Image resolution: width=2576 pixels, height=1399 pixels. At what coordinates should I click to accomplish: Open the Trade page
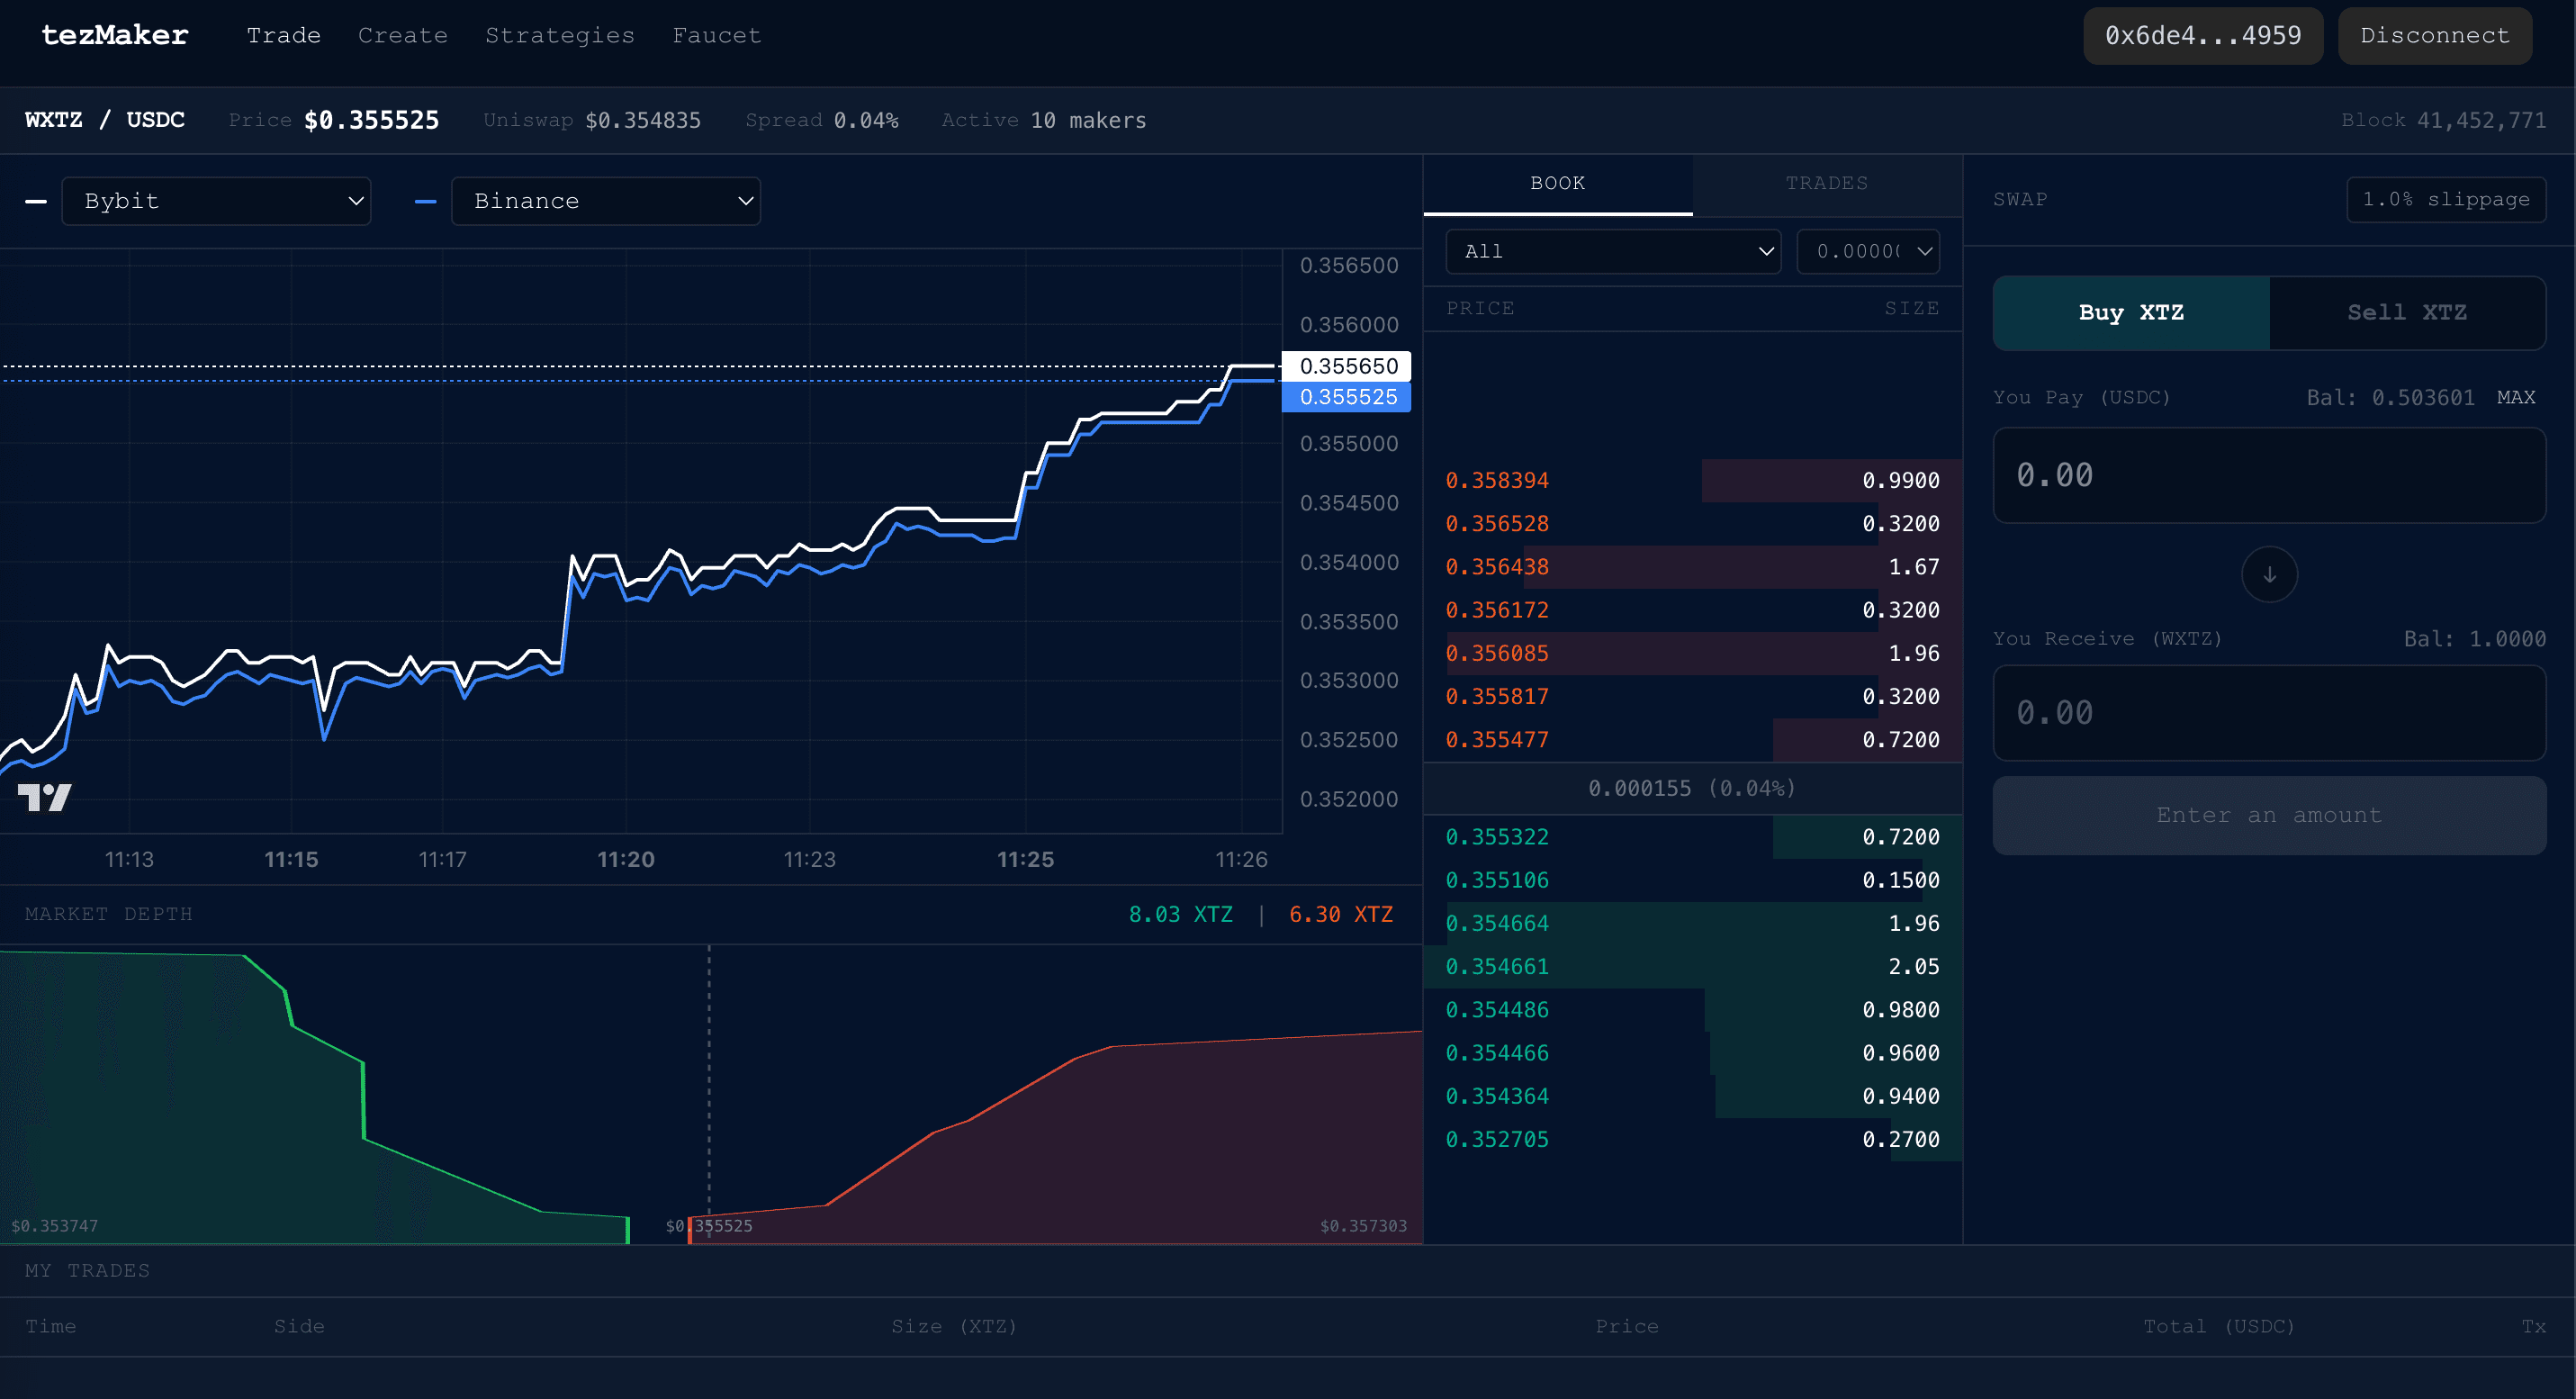[284, 35]
